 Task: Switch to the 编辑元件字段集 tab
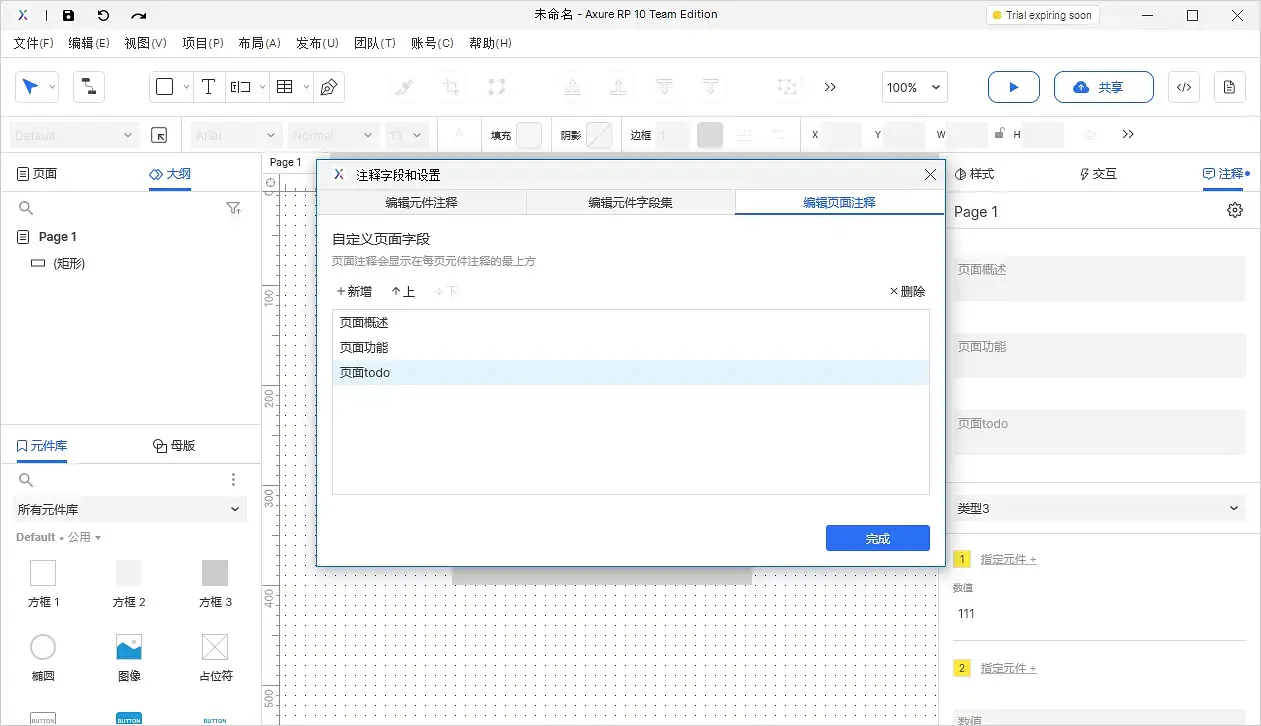[x=631, y=201]
